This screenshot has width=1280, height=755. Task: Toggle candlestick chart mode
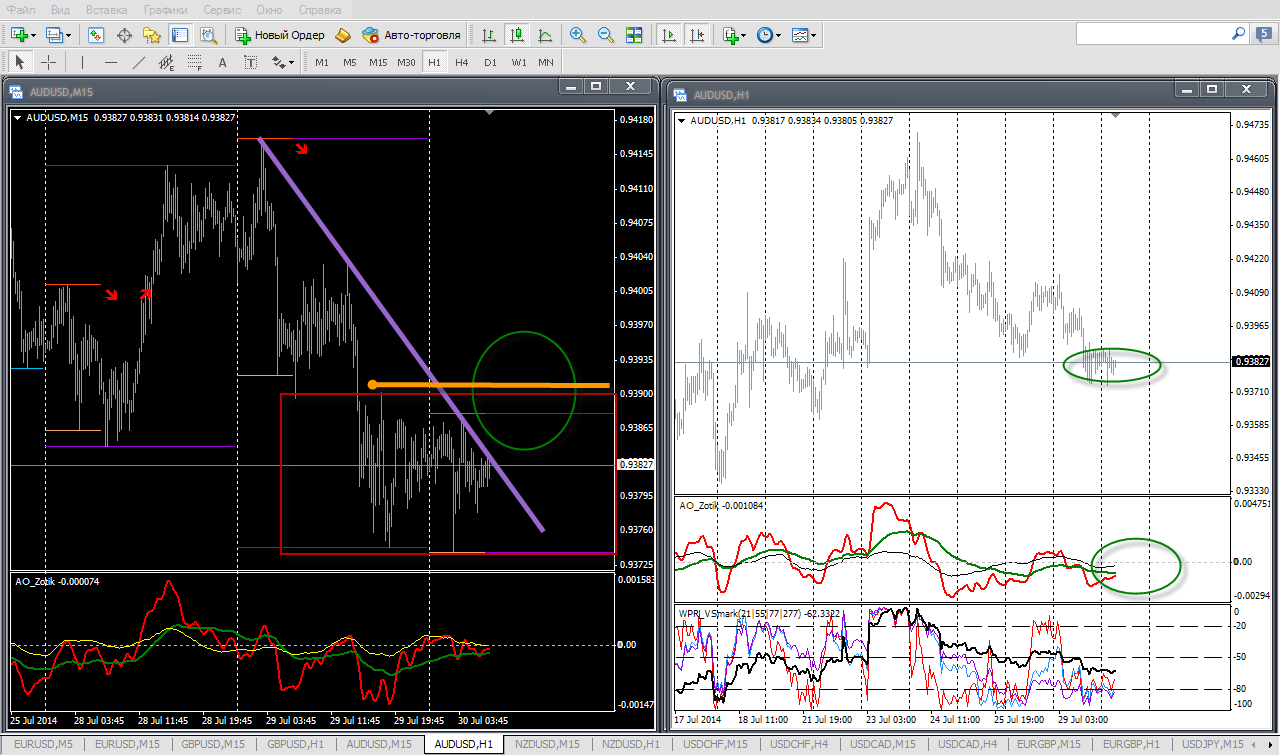pos(517,35)
